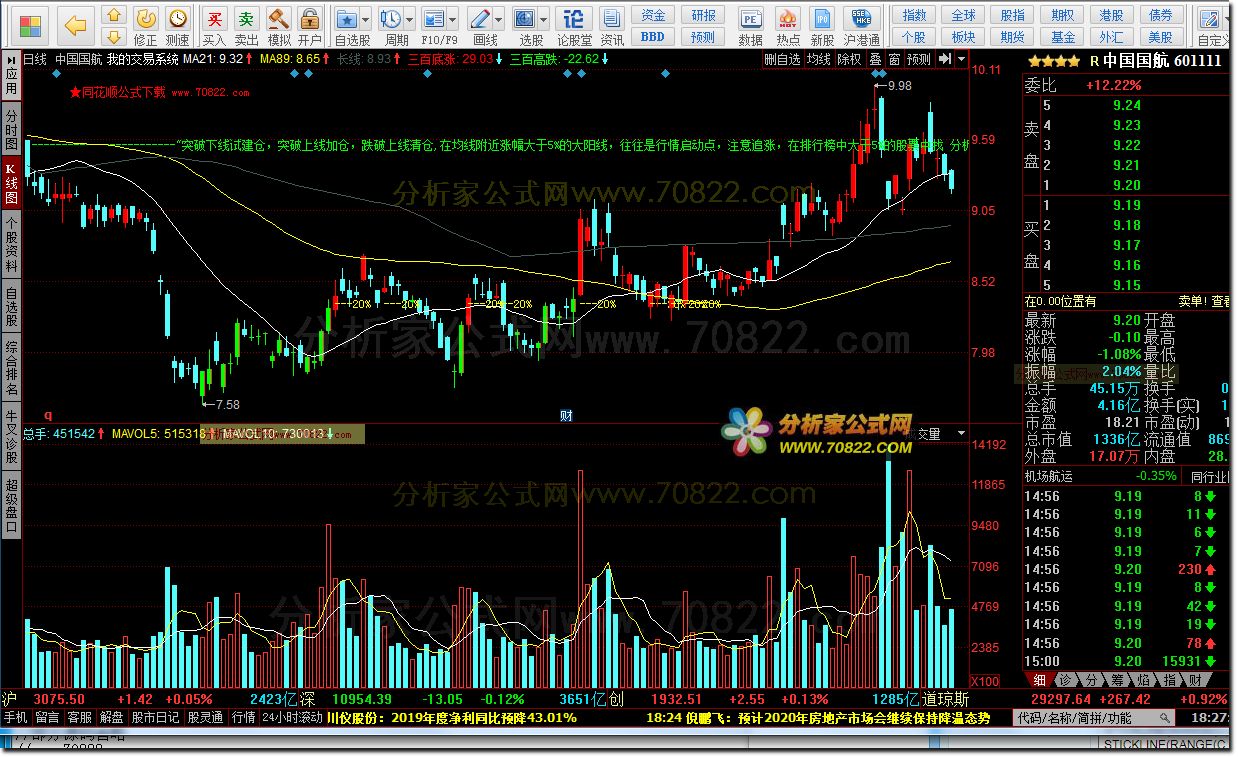
Task: Select the 细 tab in bottom-right panel
Action: point(1041,680)
